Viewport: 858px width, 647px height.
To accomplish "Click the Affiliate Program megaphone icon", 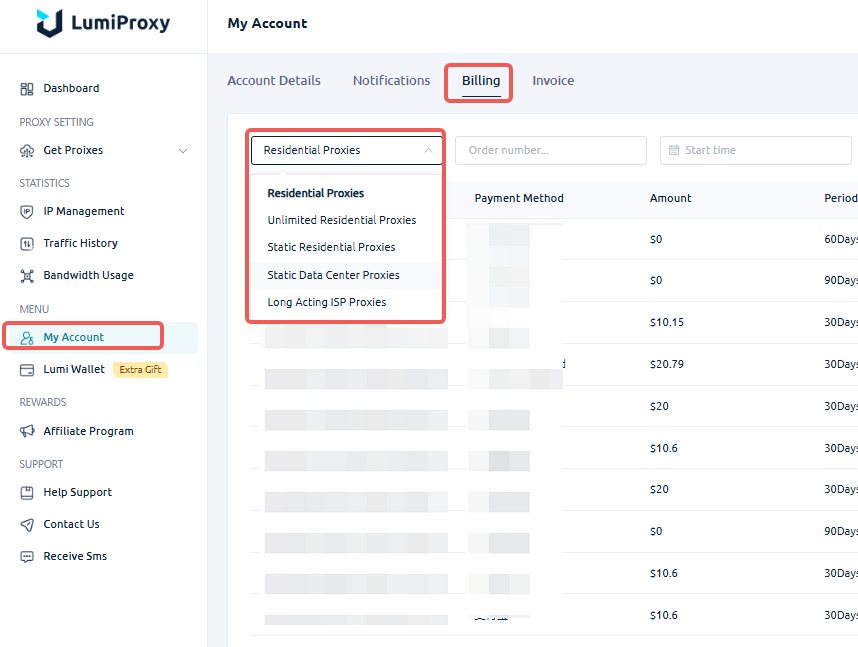I will 27,431.
